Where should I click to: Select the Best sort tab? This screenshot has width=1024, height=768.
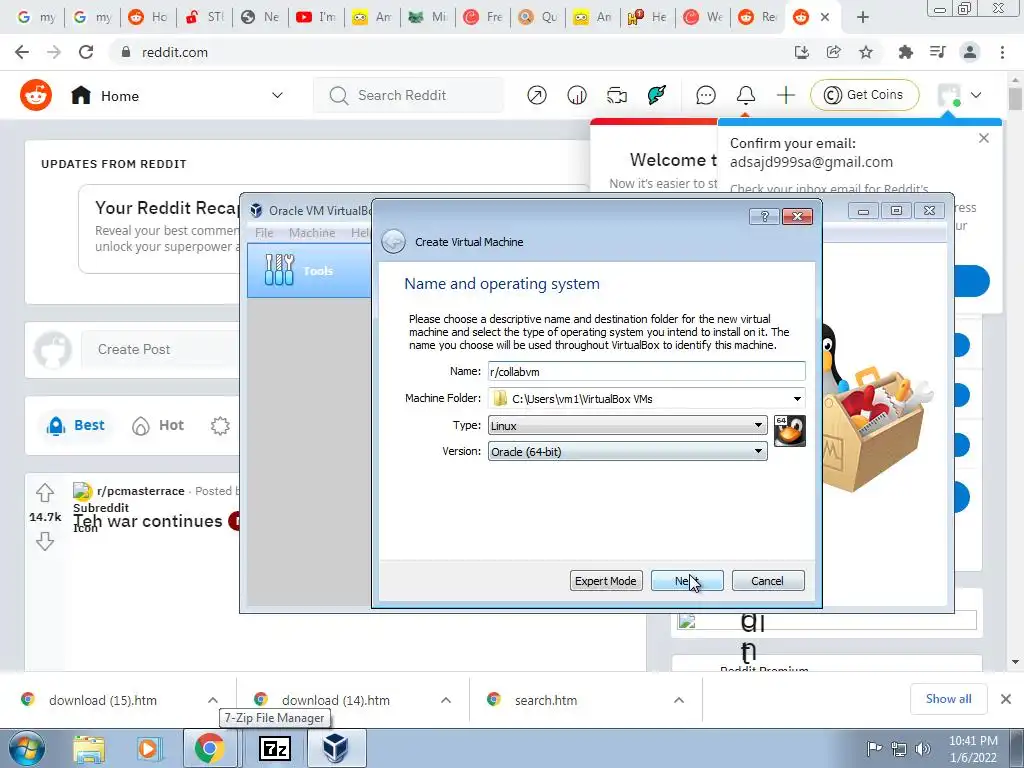click(x=76, y=425)
